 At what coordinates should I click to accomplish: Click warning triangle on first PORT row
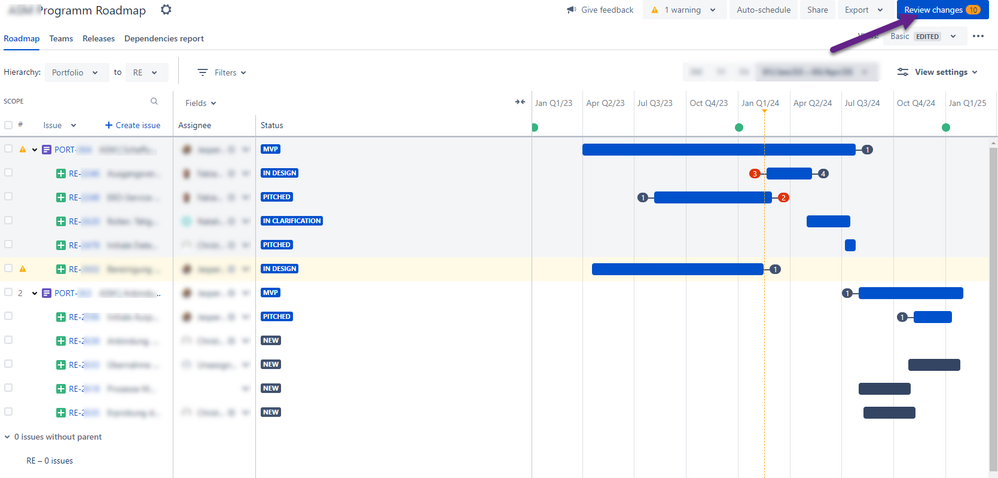23,150
